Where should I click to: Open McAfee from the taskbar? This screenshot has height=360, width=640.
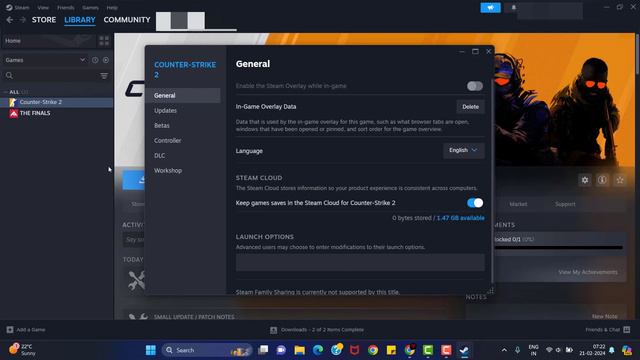pyautogui.click(x=355, y=350)
